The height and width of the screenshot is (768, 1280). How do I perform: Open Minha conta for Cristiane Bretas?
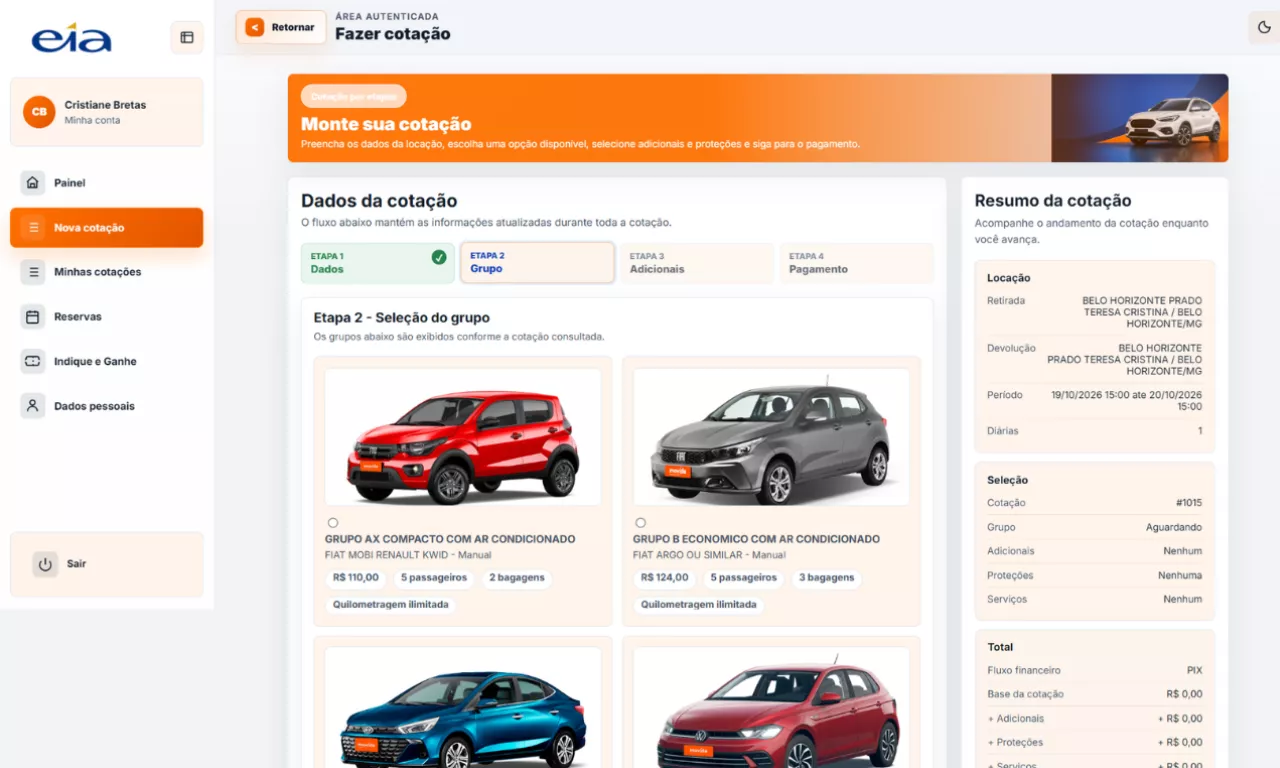[107, 112]
